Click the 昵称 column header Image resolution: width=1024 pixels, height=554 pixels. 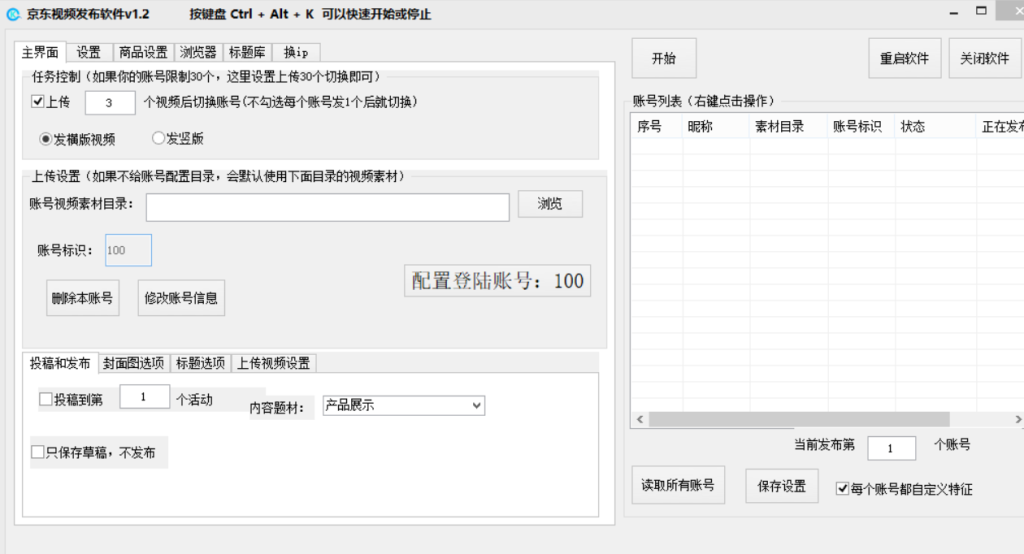point(716,126)
